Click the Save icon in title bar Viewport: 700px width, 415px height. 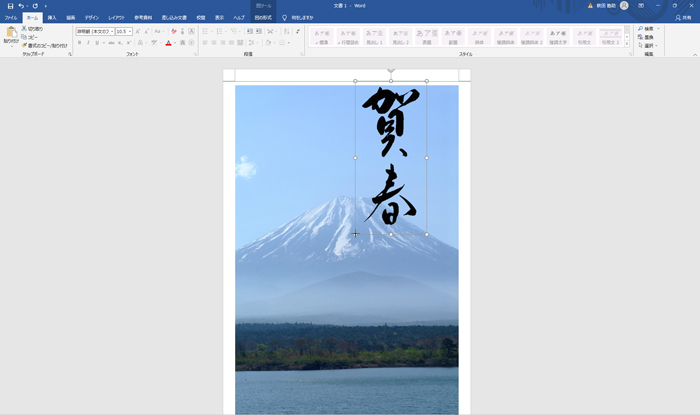(10, 6)
